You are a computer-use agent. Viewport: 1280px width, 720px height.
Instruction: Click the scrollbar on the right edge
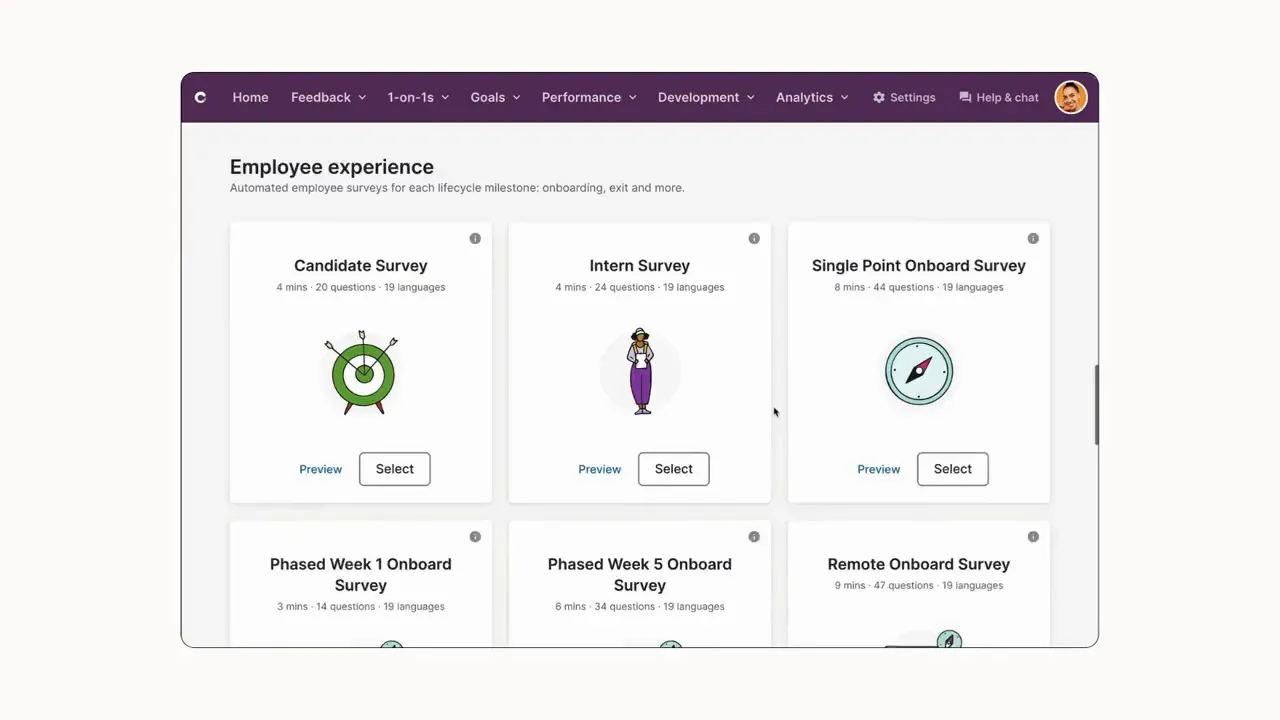pos(1095,405)
